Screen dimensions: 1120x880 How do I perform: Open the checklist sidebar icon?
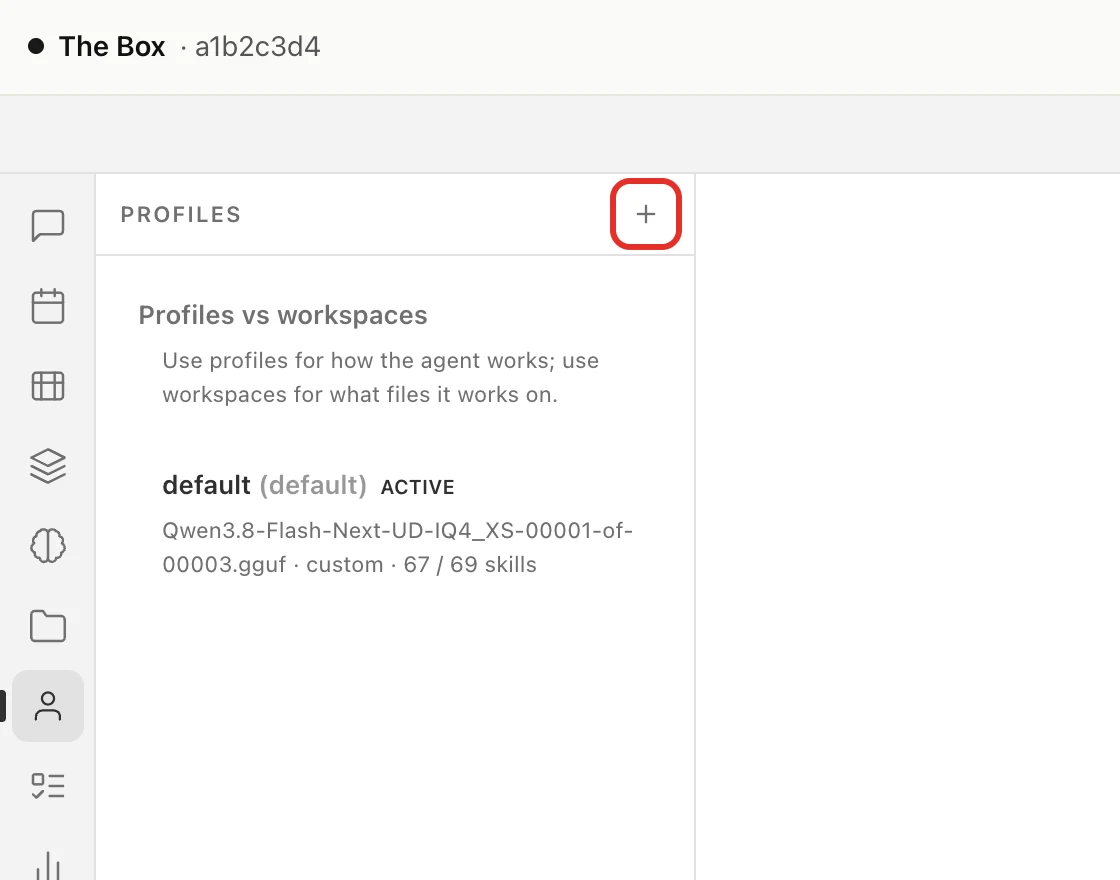coord(48,786)
